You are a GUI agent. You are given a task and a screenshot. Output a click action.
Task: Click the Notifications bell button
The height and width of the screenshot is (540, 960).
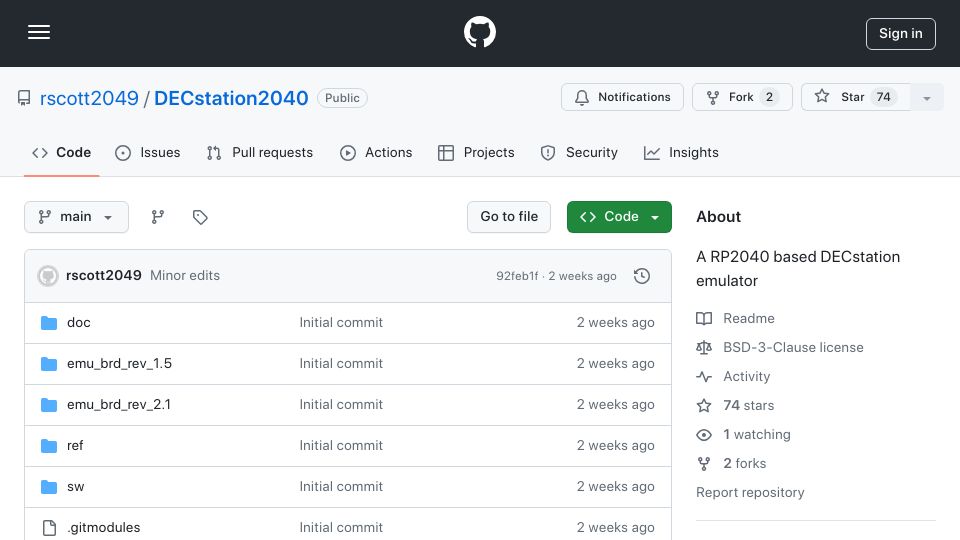pos(622,97)
